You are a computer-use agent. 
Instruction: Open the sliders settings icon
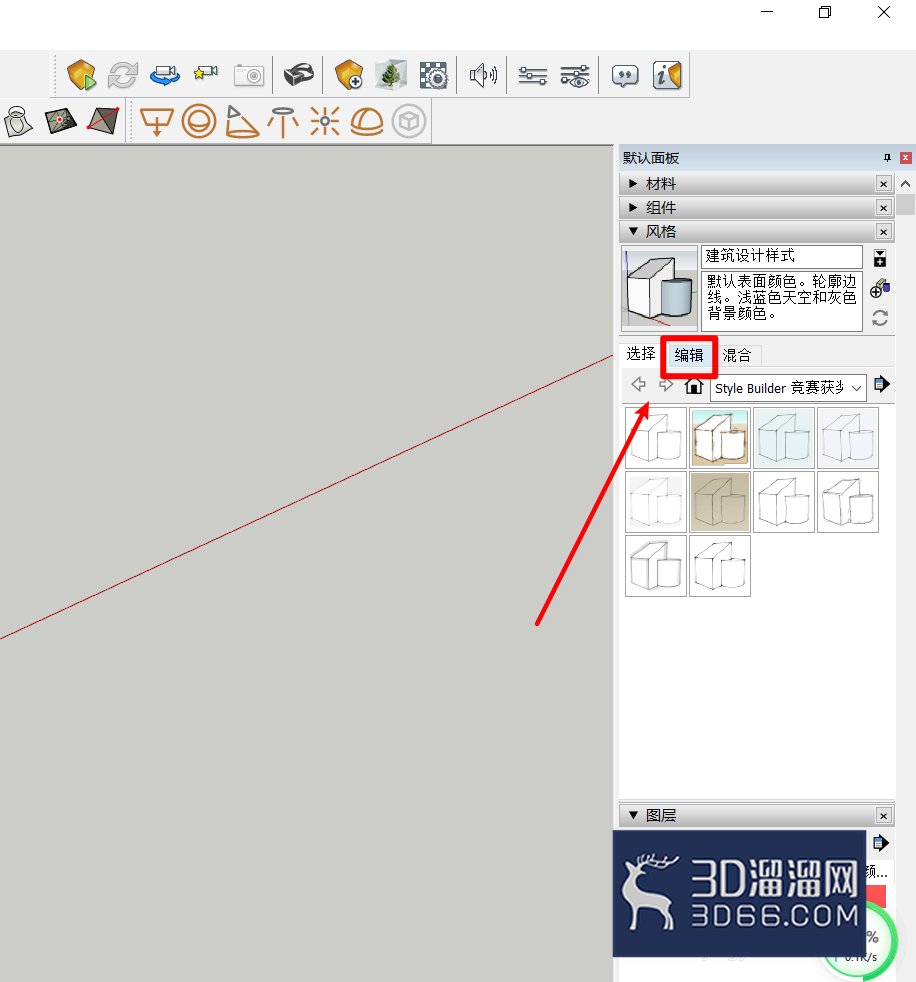533,76
